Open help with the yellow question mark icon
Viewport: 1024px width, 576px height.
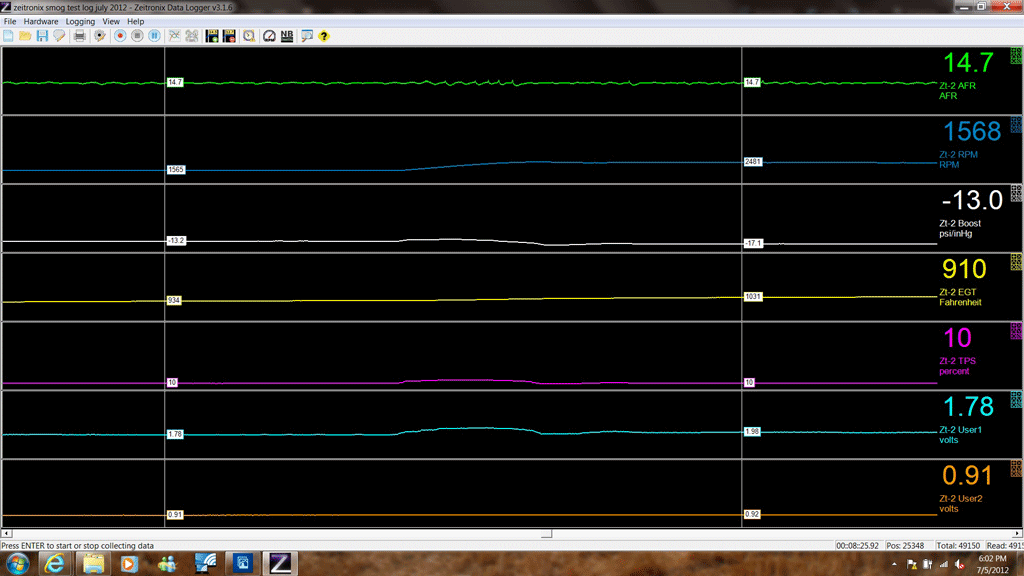coord(324,36)
